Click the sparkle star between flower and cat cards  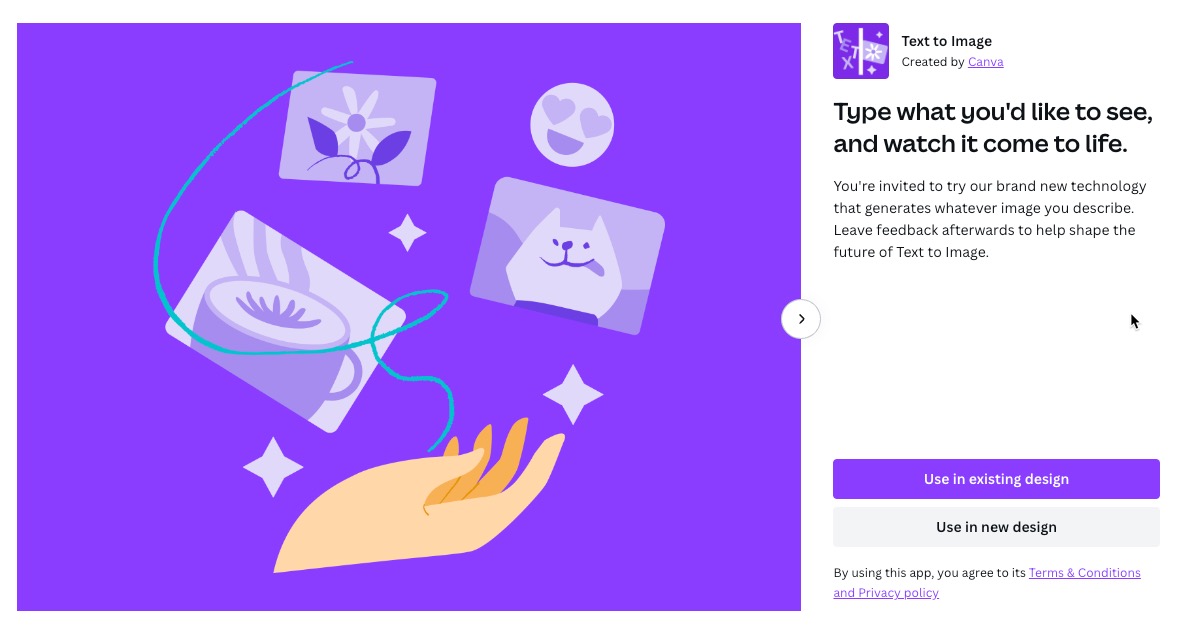(x=407, y=233)
